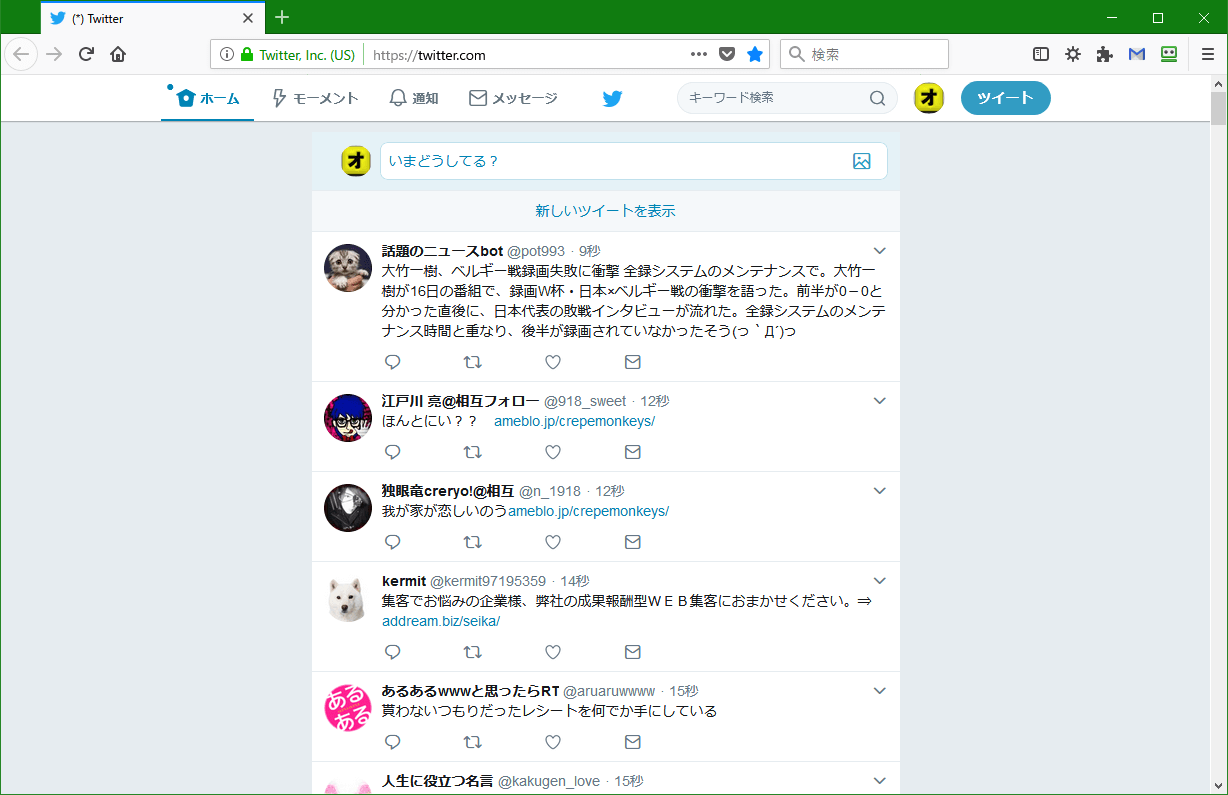Open addream.biz/seika/ link
1228x795 pixels.
tap(441, 621)
